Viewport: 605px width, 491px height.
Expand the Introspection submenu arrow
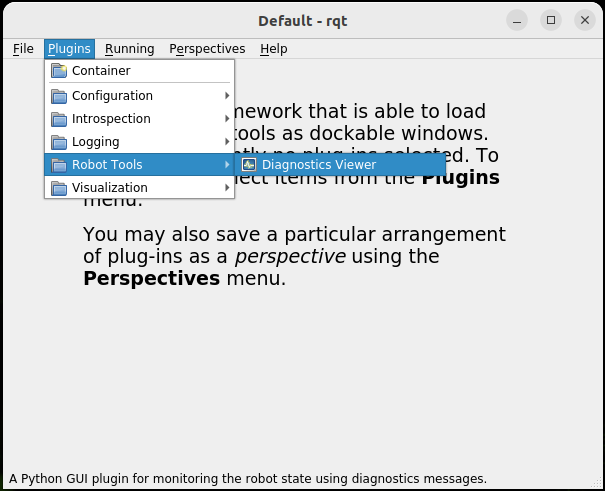pyautogui.click(x=227, y=119)
